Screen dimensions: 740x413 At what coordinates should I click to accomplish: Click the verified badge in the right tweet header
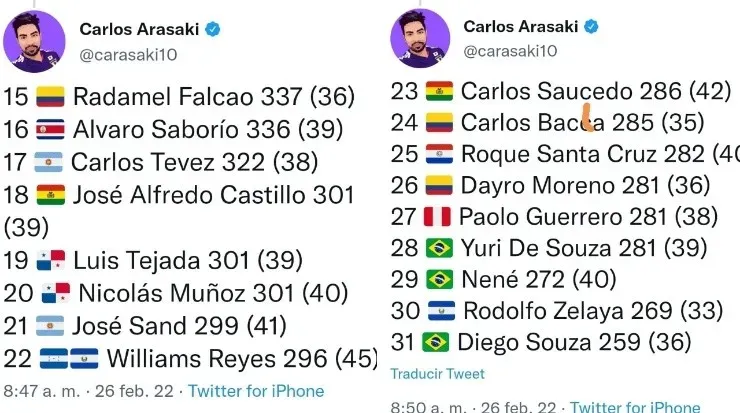[592, 26]
